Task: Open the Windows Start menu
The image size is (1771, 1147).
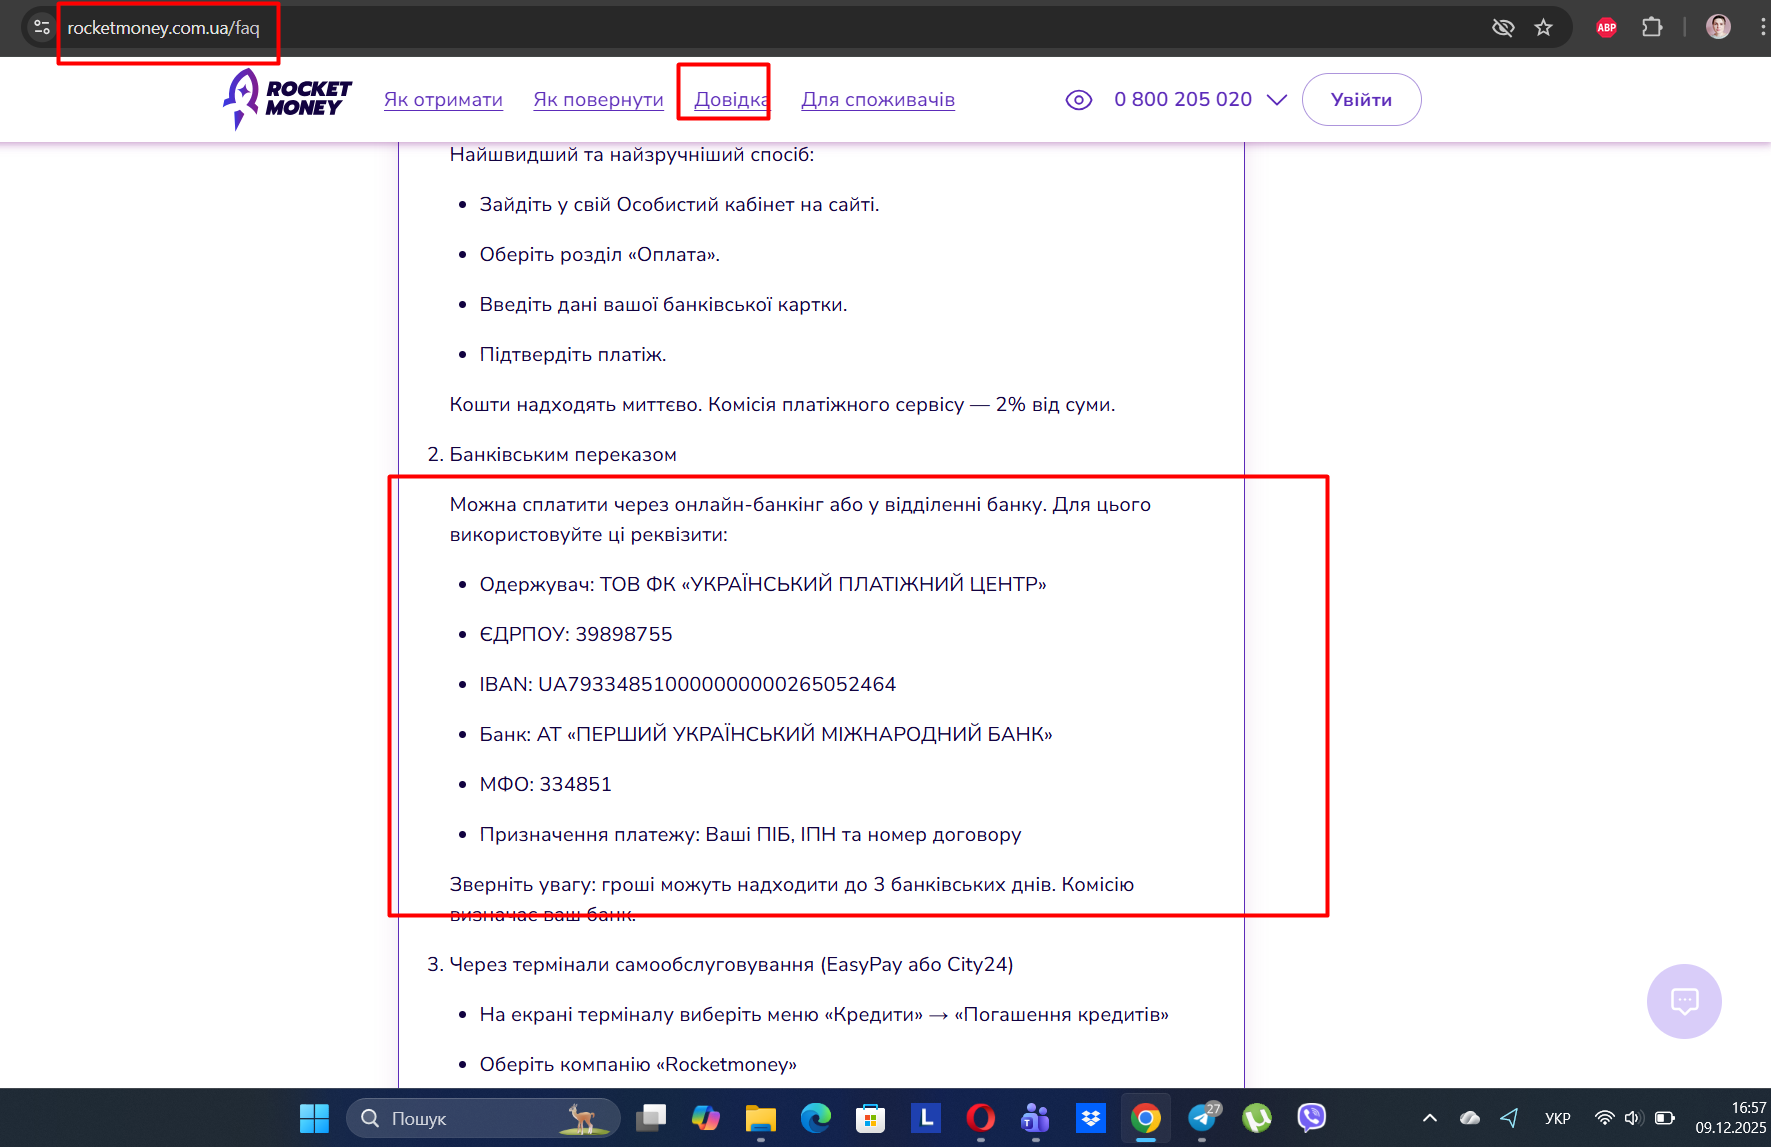Action: tap(314, 1118)
